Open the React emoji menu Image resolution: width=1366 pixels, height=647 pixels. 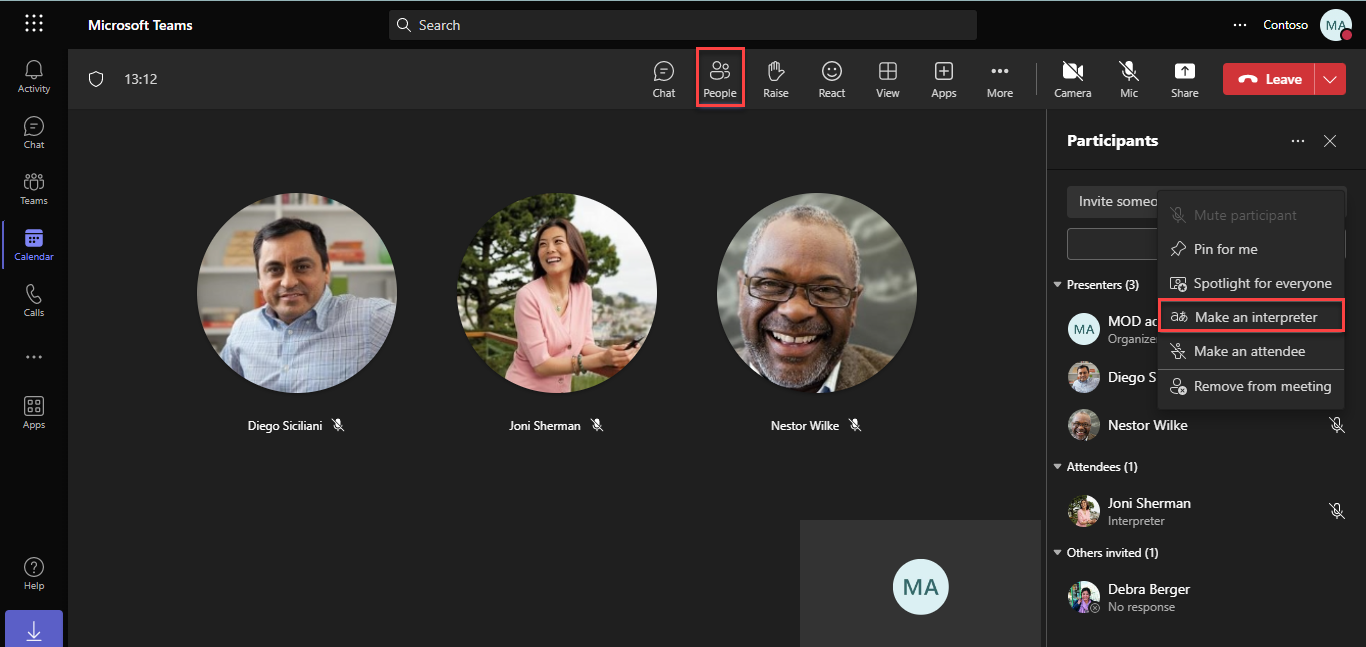831,78
